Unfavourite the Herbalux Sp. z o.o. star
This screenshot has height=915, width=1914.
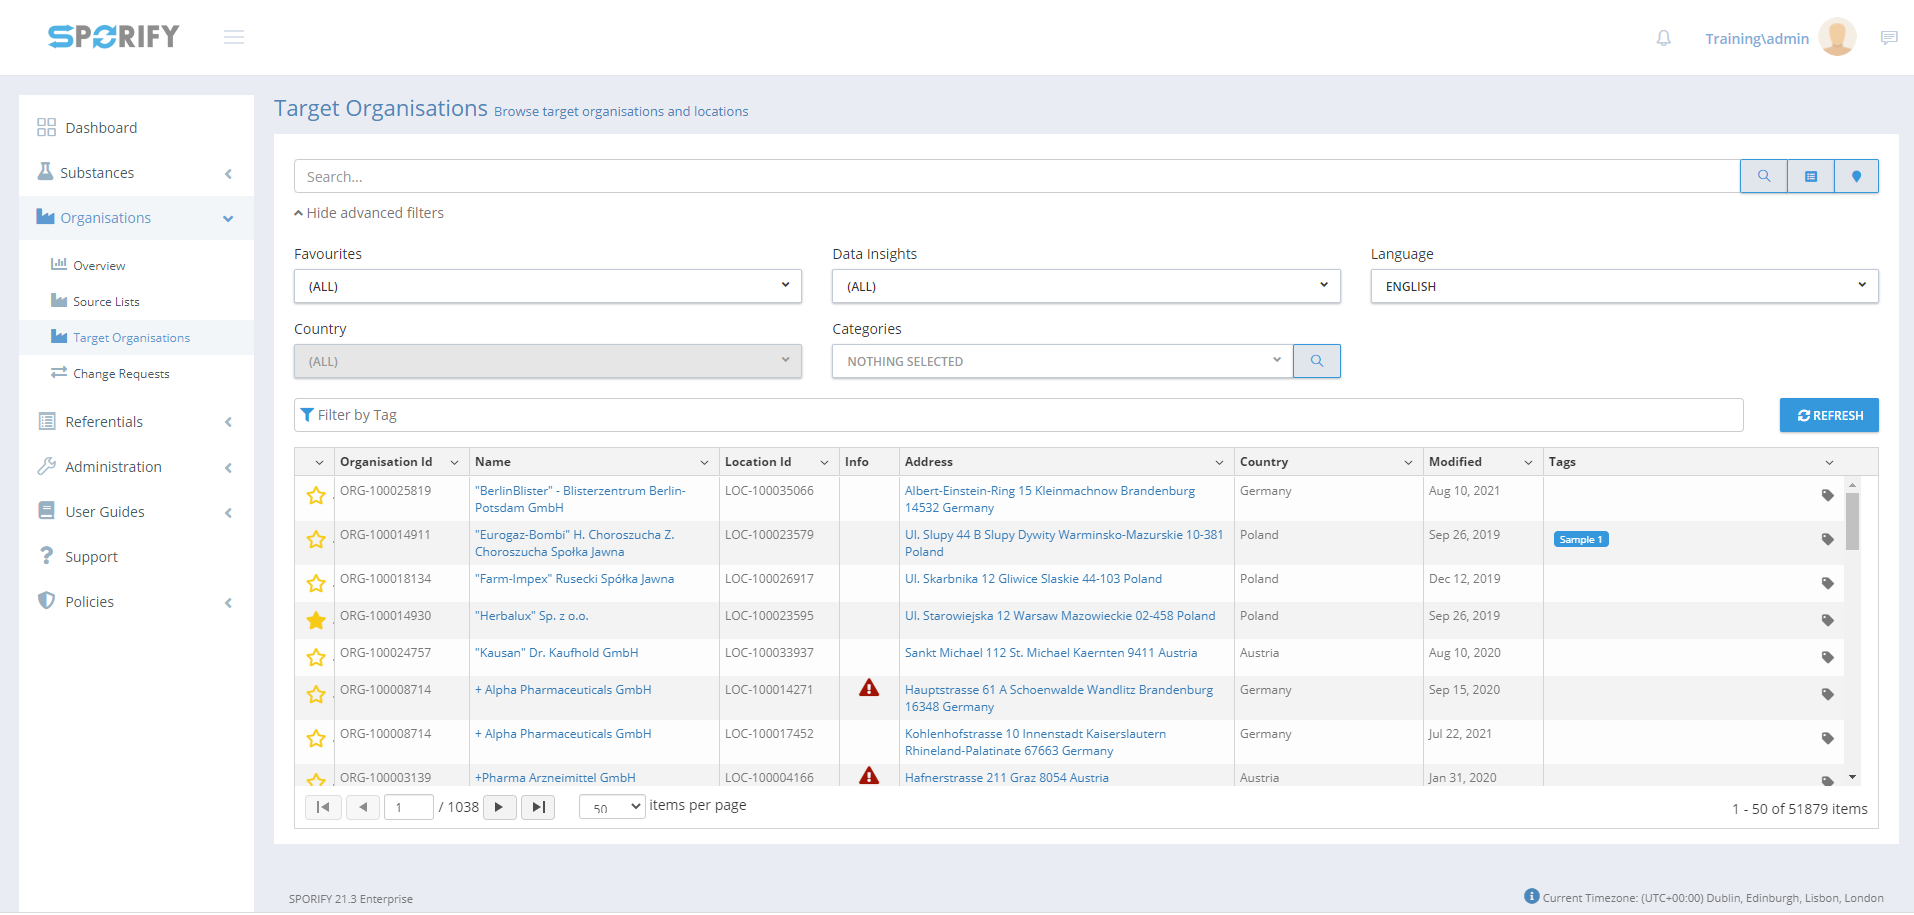(316, 620)
